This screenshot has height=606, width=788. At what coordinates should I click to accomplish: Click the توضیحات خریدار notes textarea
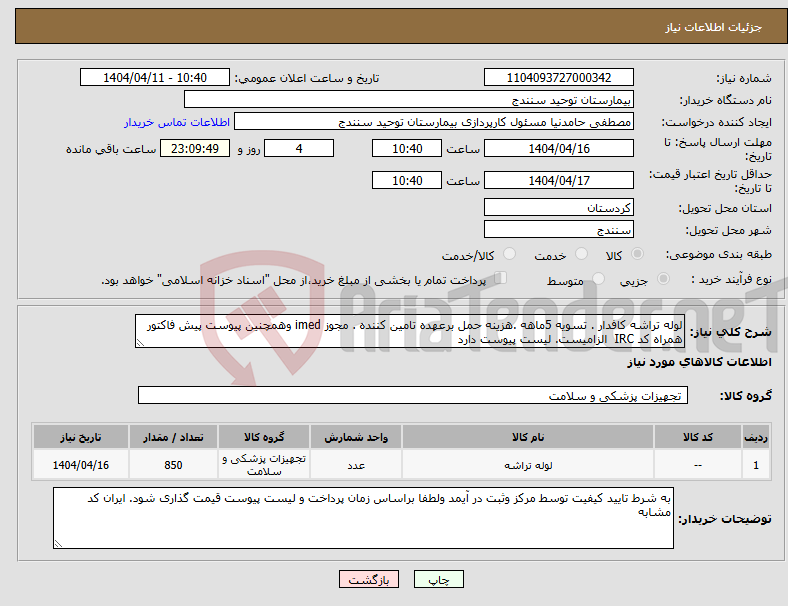tap(363, 518)
